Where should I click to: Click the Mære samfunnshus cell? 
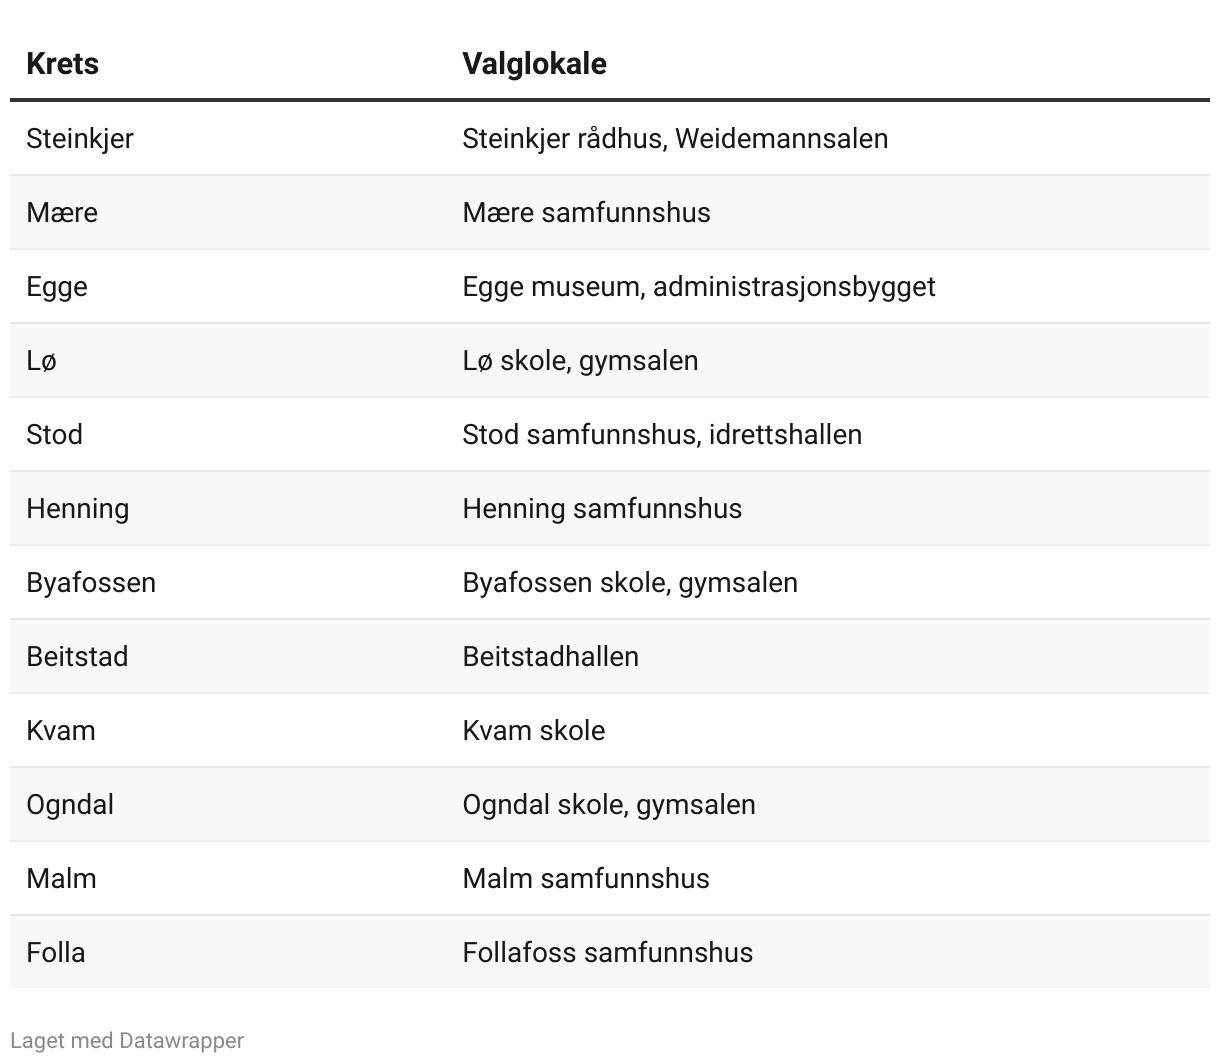click(586, 212)
